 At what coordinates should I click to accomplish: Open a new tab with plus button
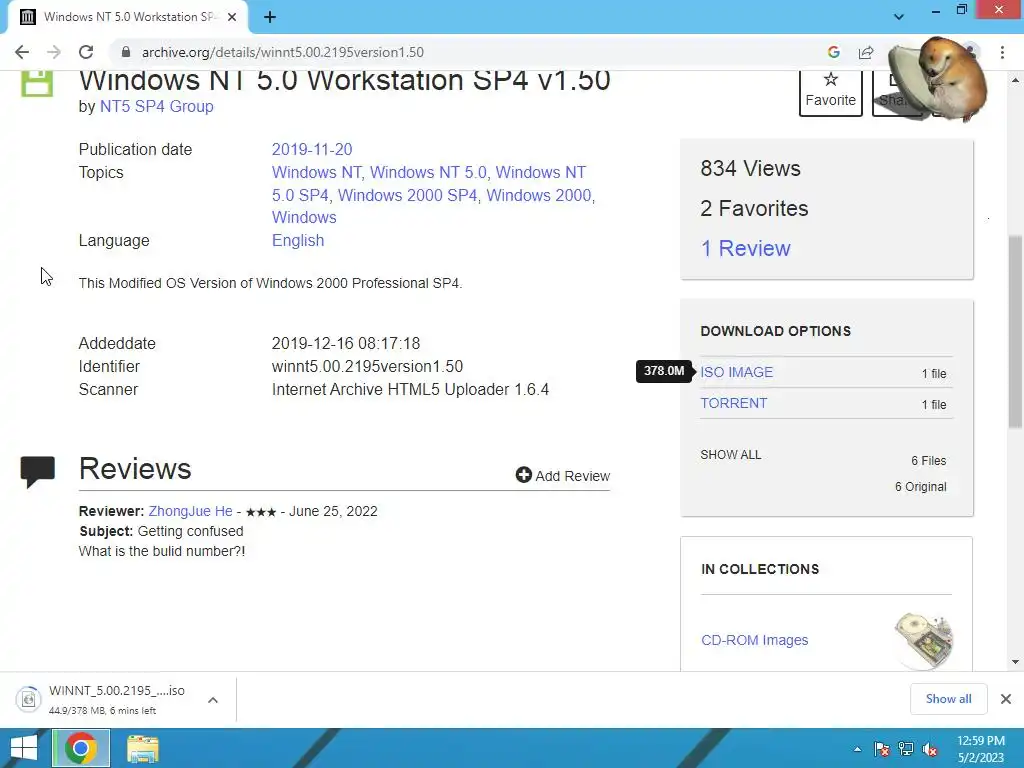click(x=270, y=17)
